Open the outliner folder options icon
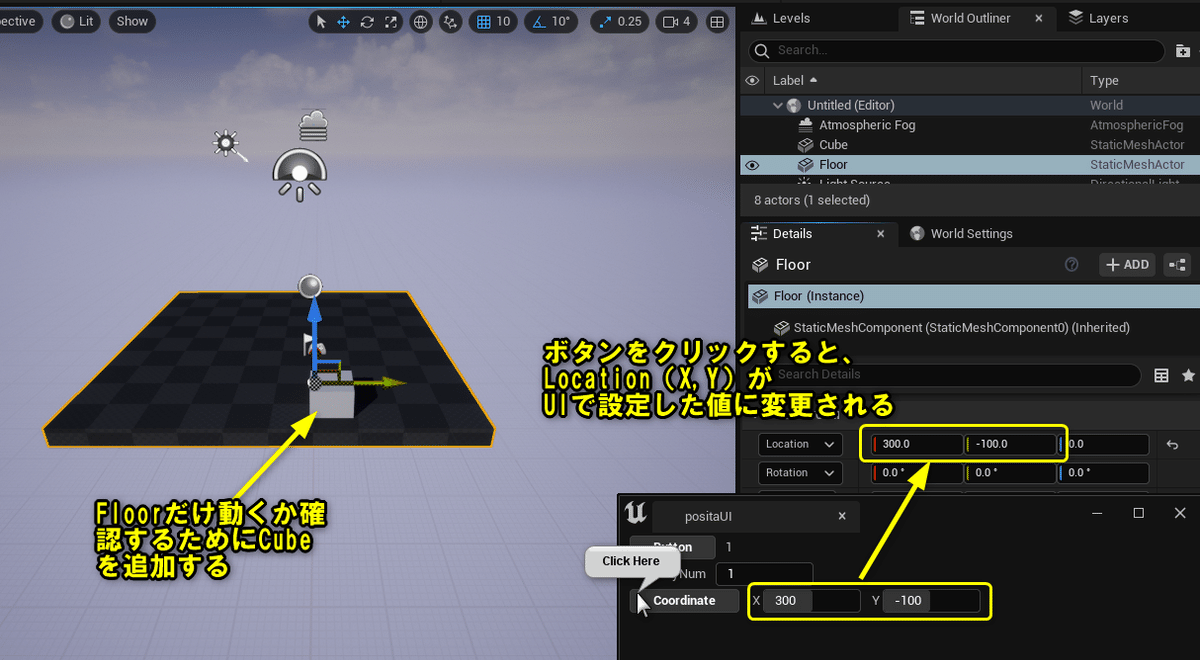 tap(1183, 50)
